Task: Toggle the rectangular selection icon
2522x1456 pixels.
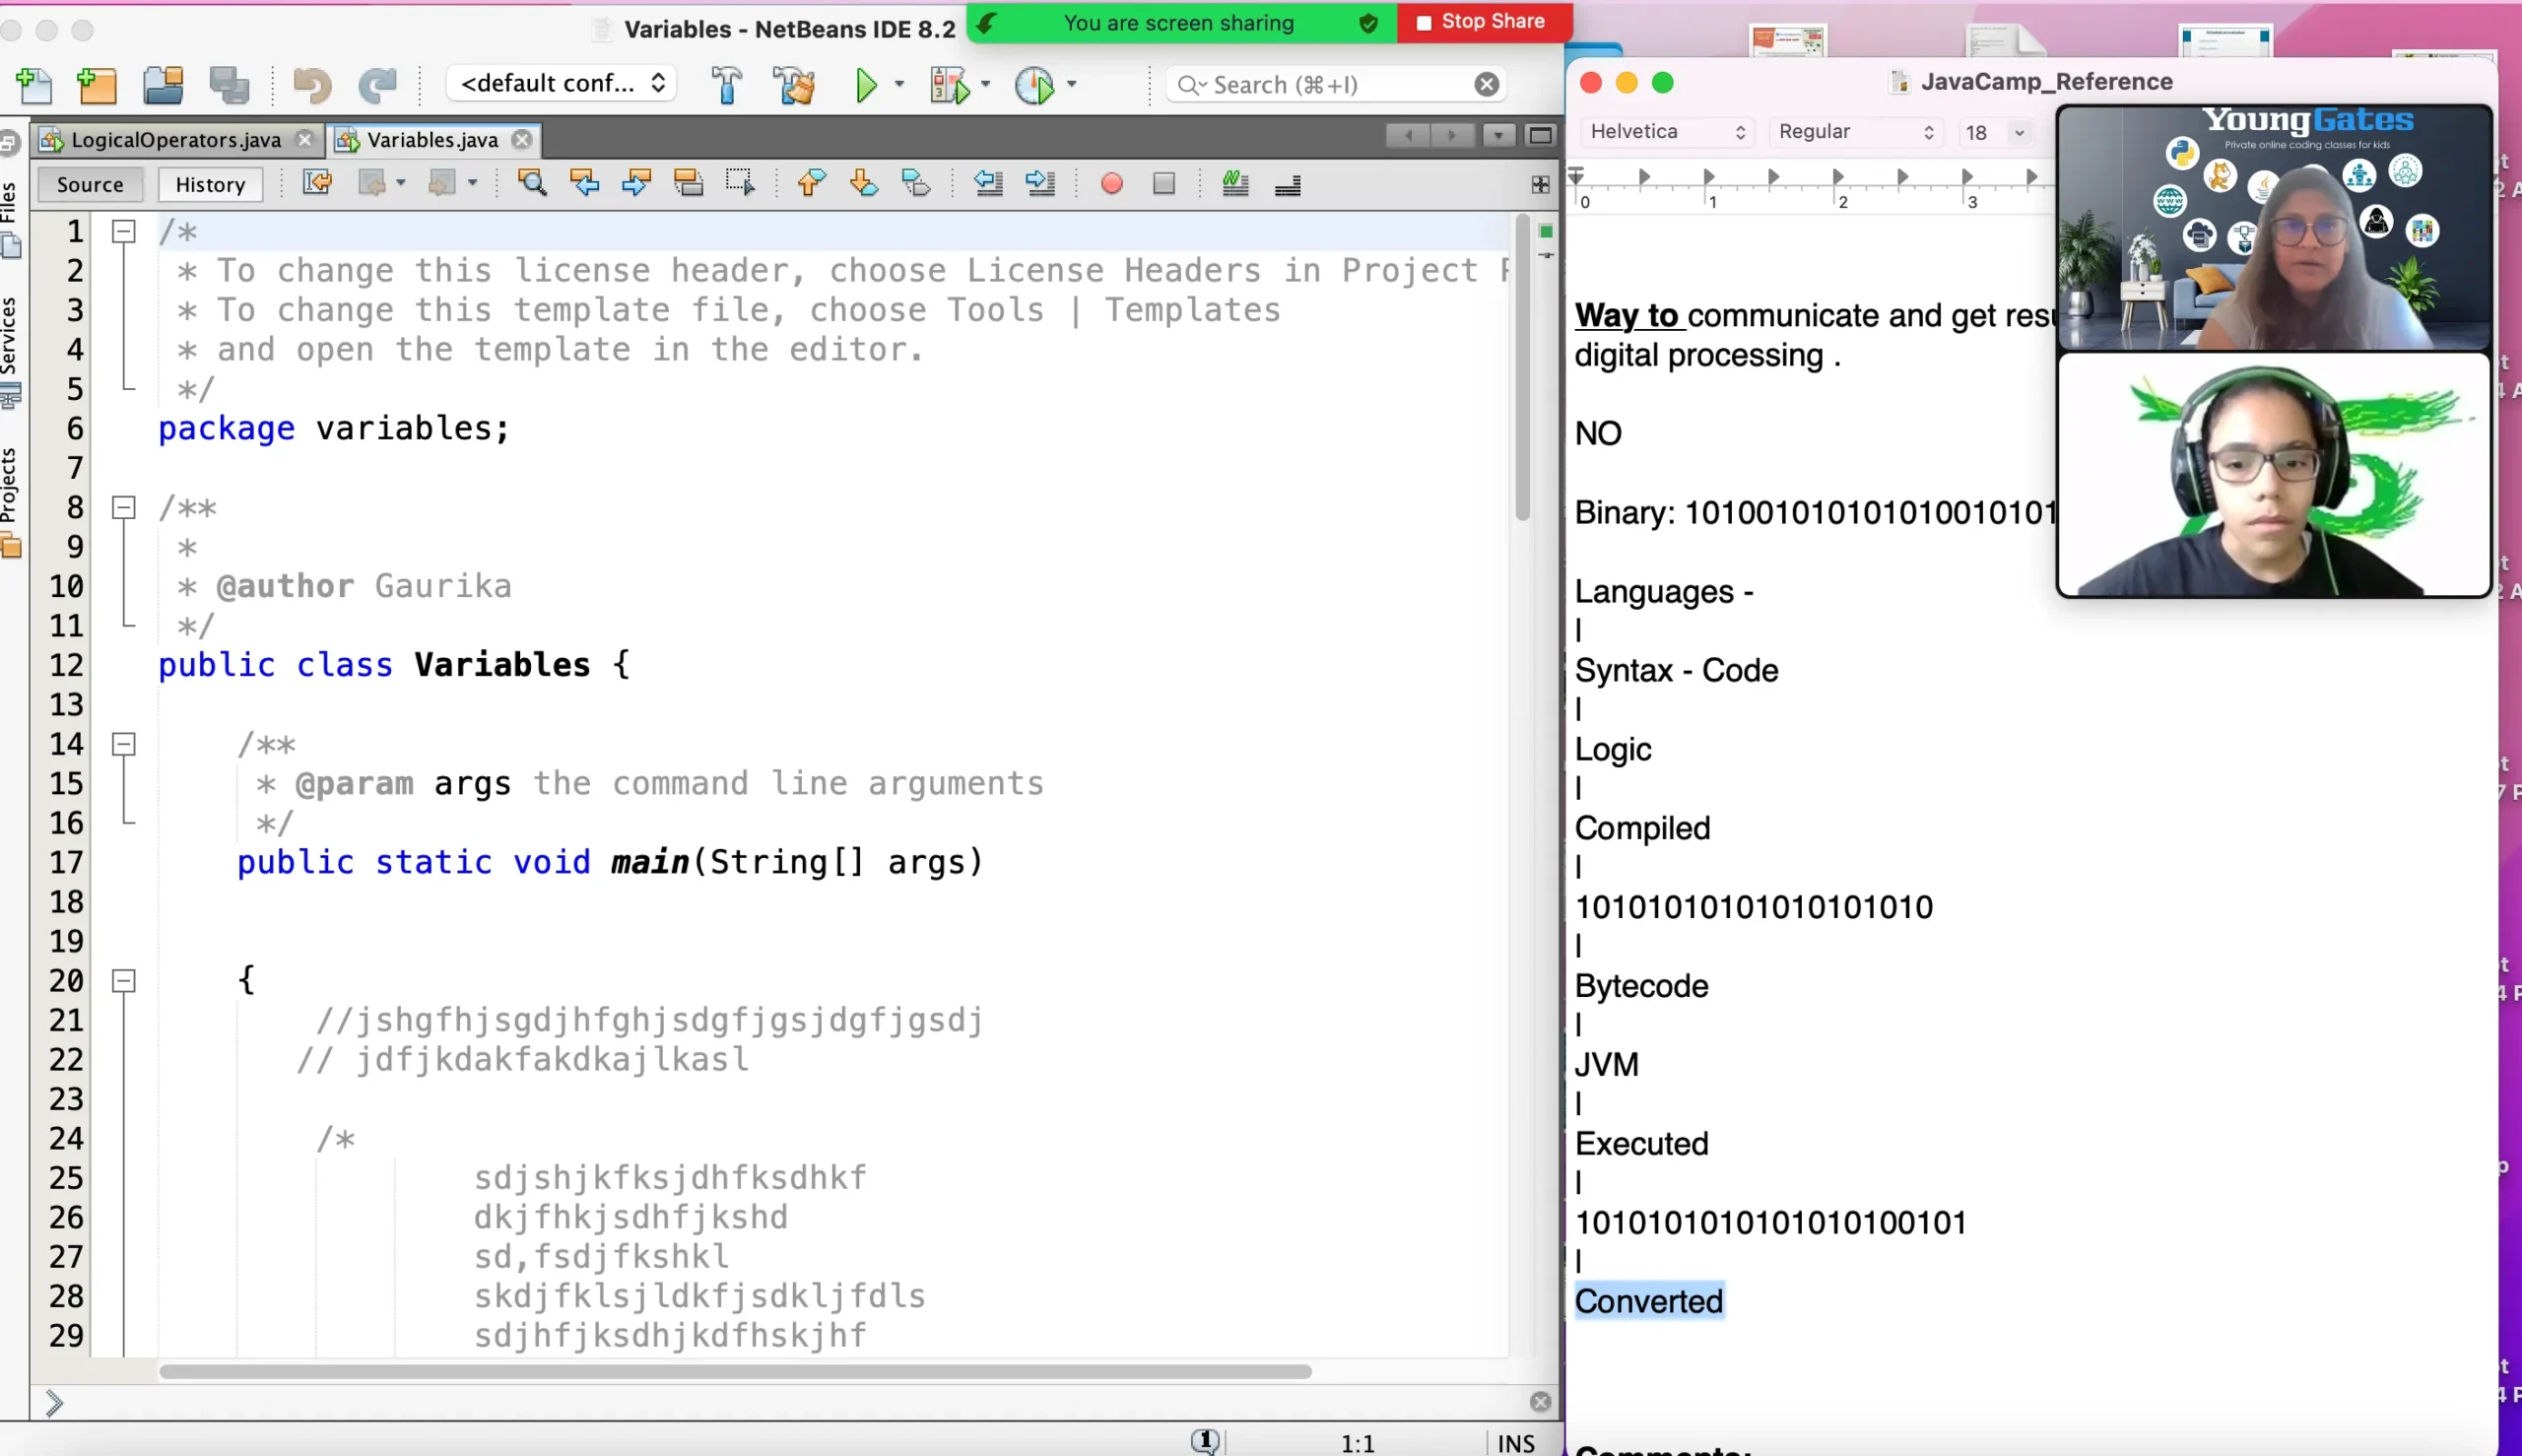Action: point(740,184)
